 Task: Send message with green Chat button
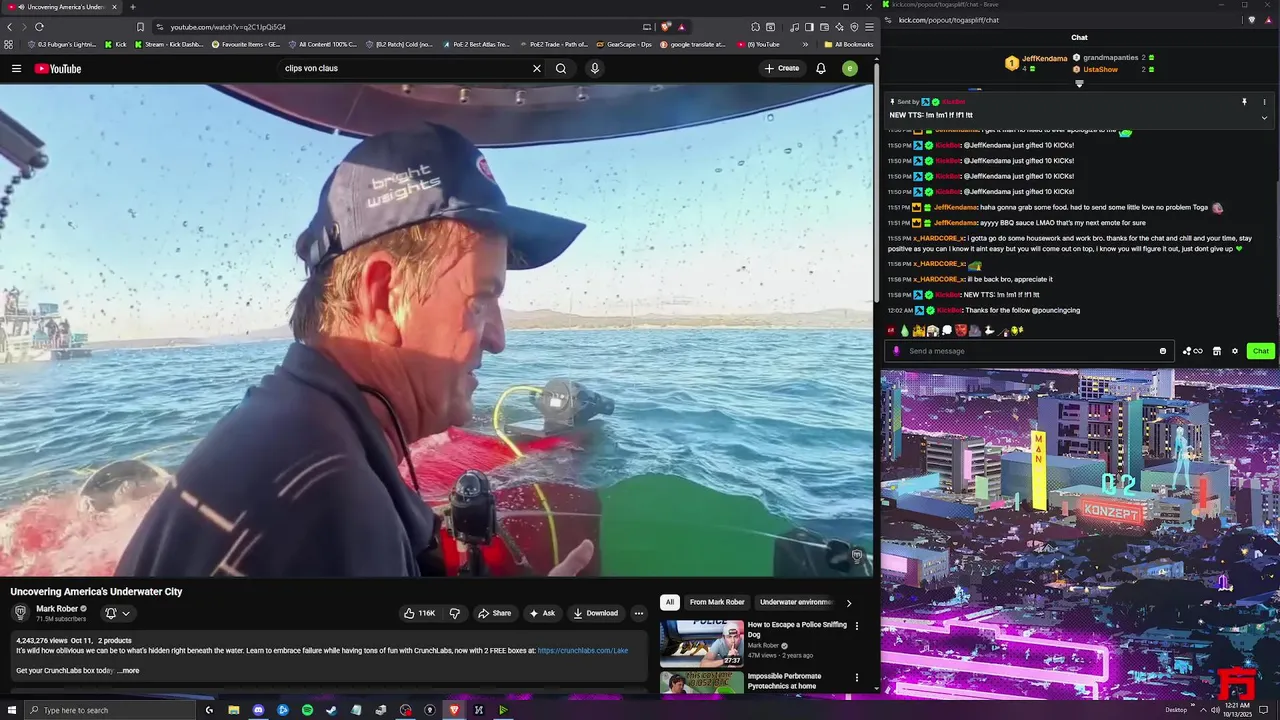tap(1260, 351)
